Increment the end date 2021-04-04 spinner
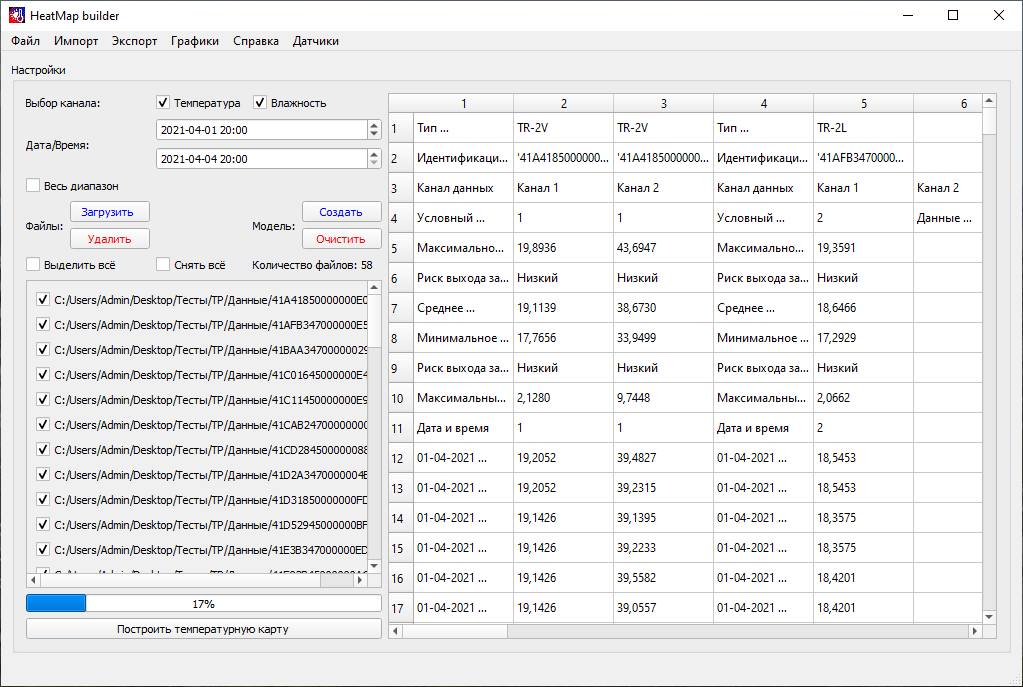 [x=374, y=154]
